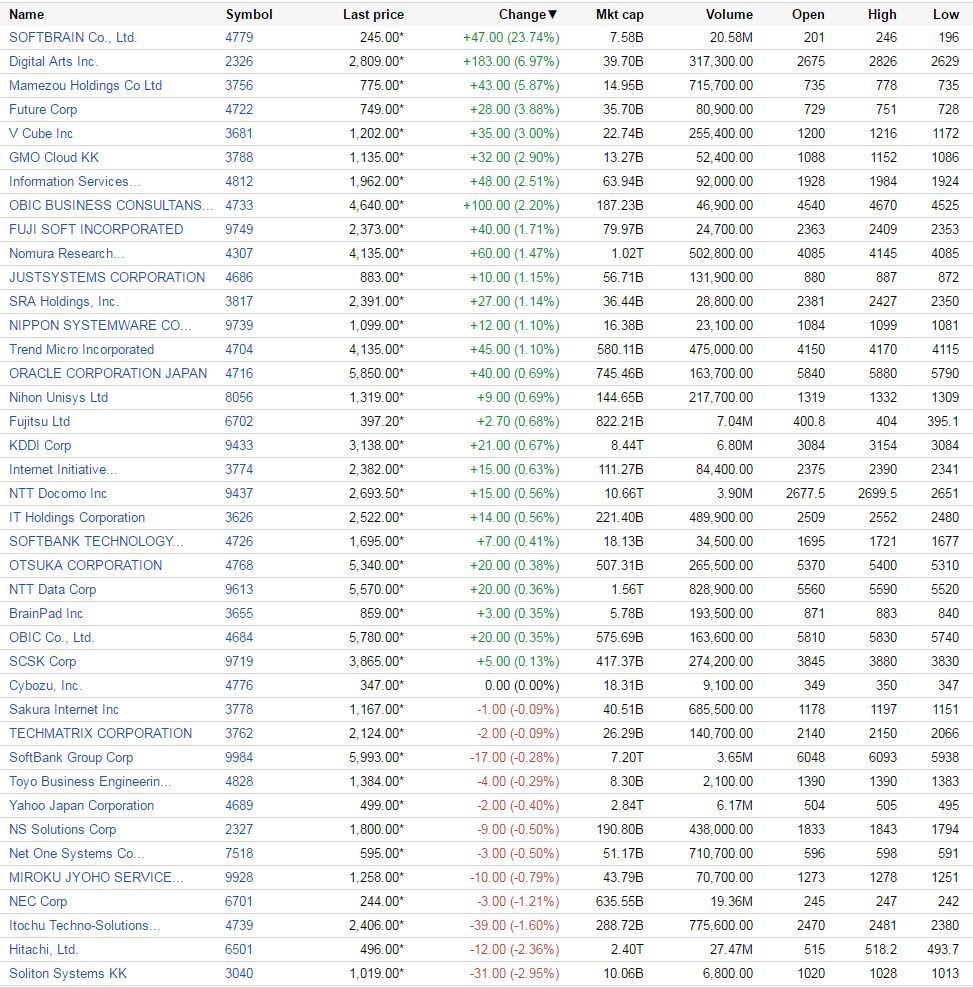
Task: Open OTSUKA CORPORATION link
Action: [x=86, y=565]
